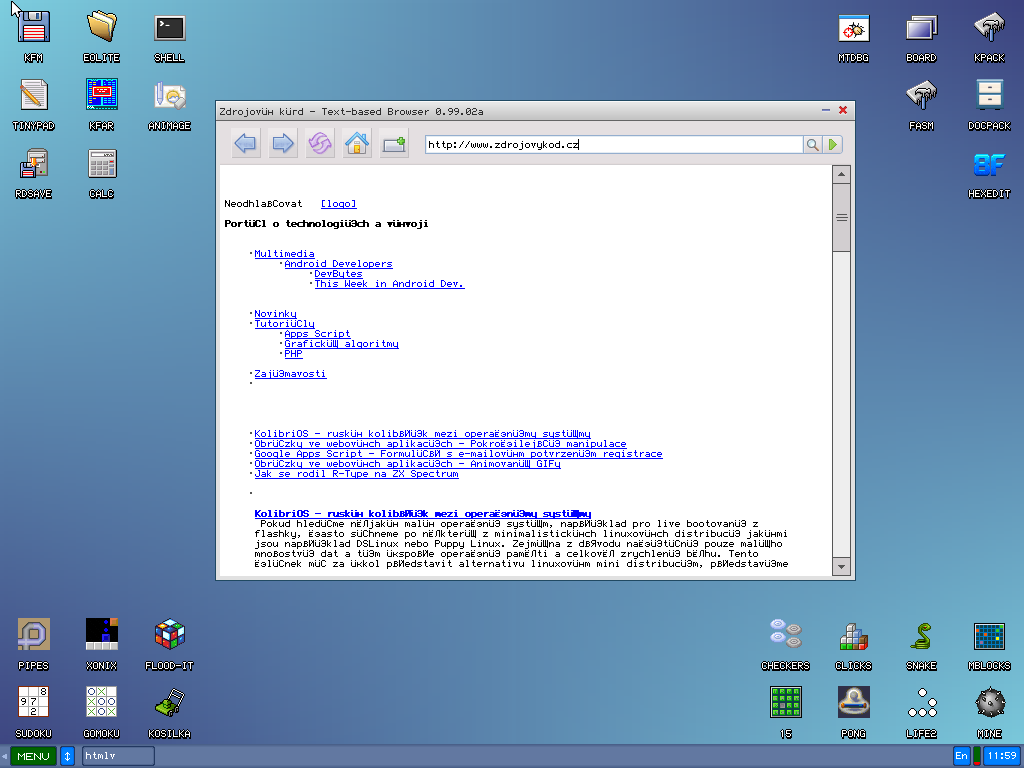The image size is (1024, 768).
Task: Click the htmlv taskbar window button
Action: pos(118,756)
